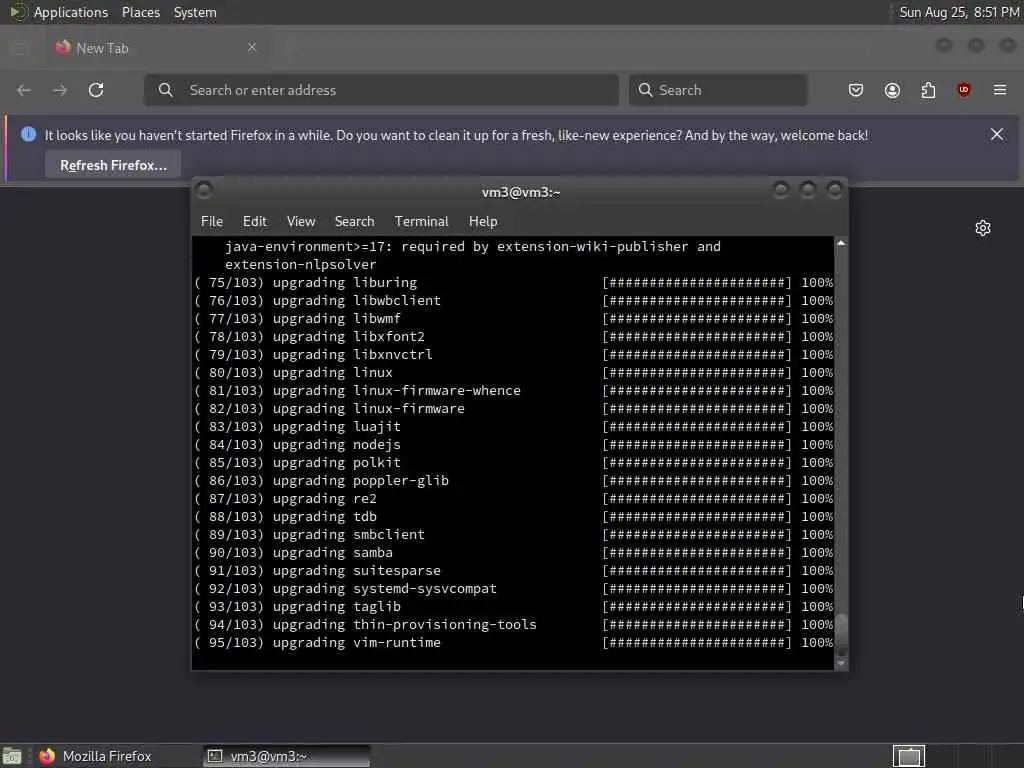
Task: Click the text 'upgrading samba'
Action: point(332,552)
